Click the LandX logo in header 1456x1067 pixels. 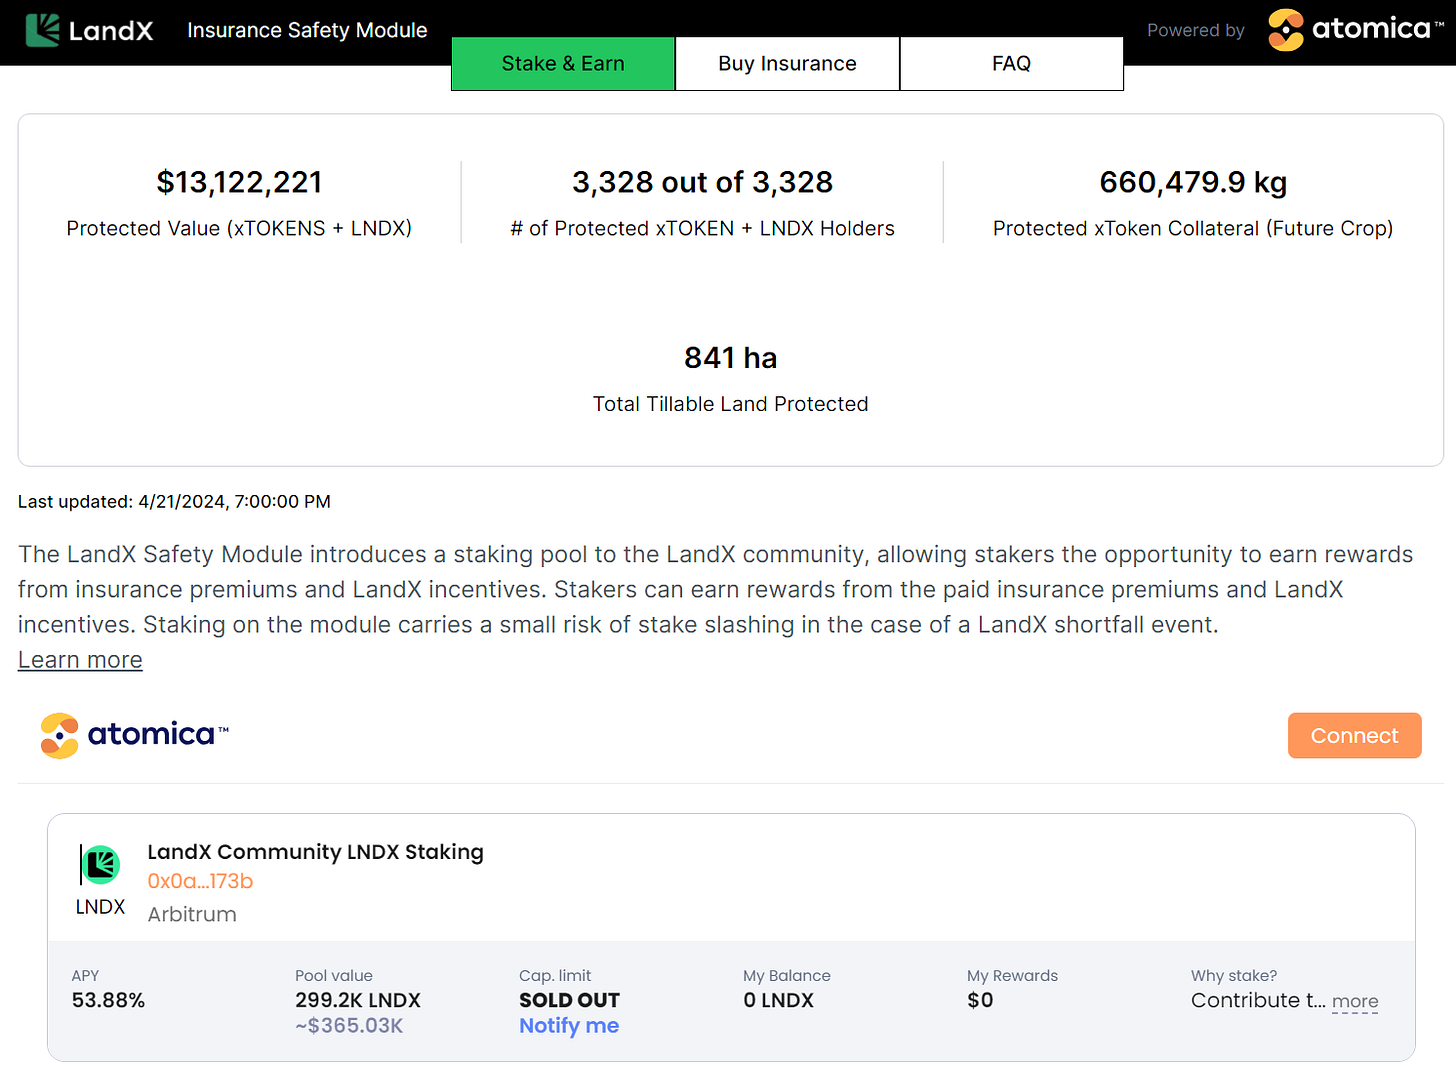pyautogui.click(x=89, y=30)
